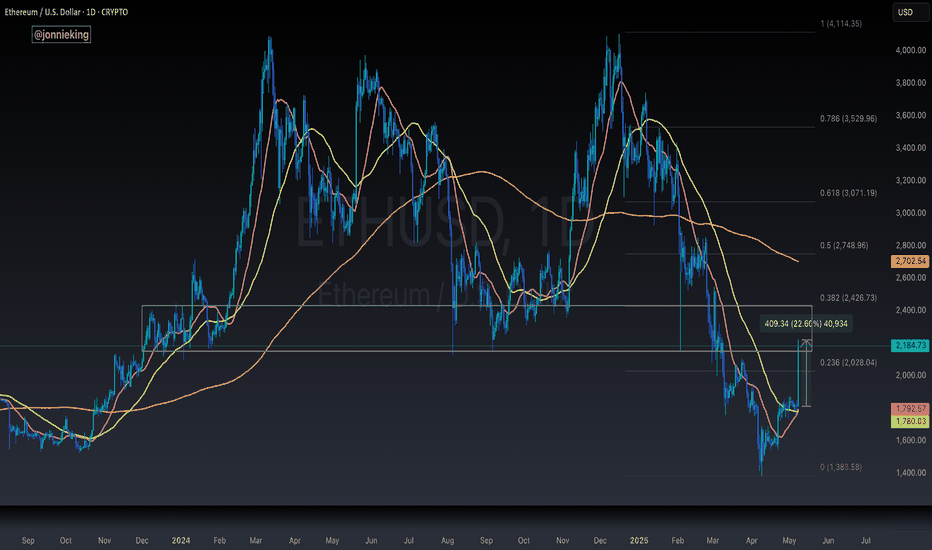Select the 2,184.73 current price label
The width and height of the screenshot is (932, 550).
pos(910,345)
